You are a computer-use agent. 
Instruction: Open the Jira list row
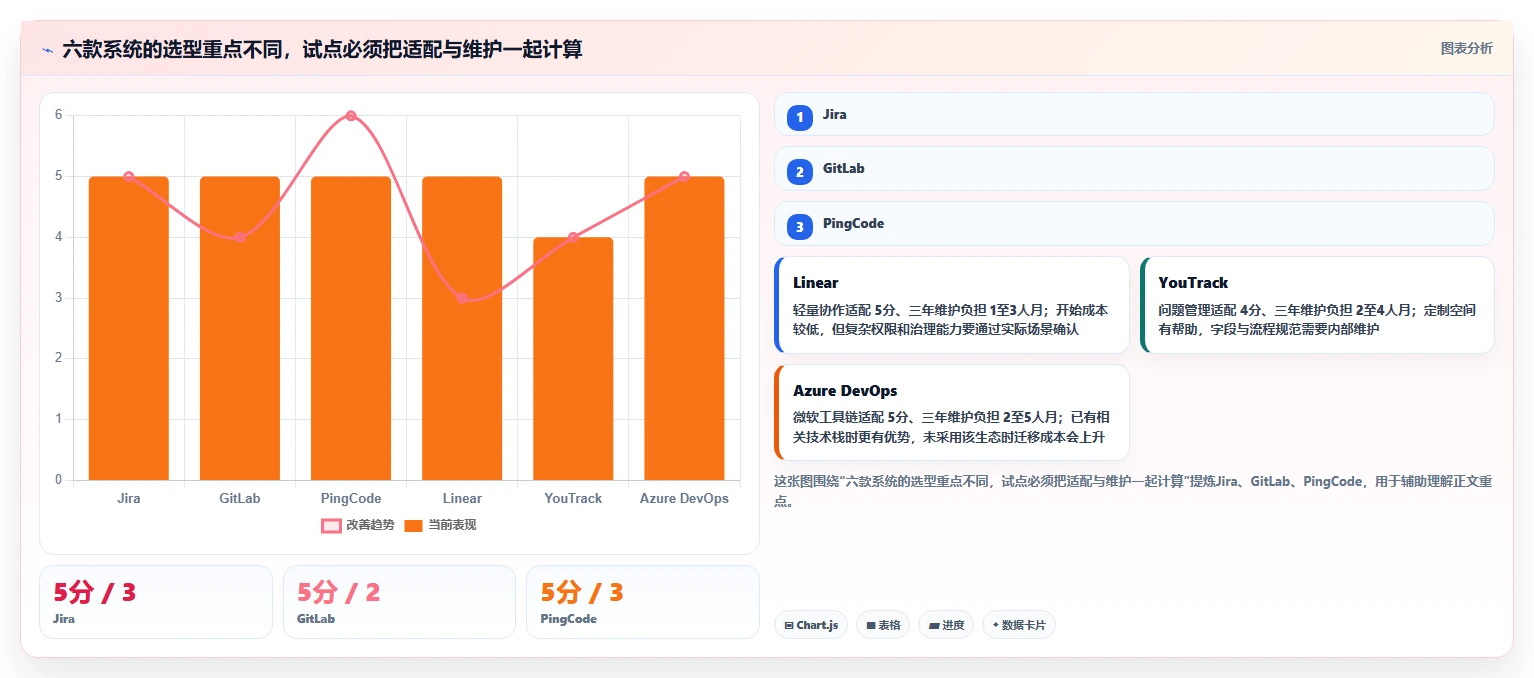(x=1134, y=114)
